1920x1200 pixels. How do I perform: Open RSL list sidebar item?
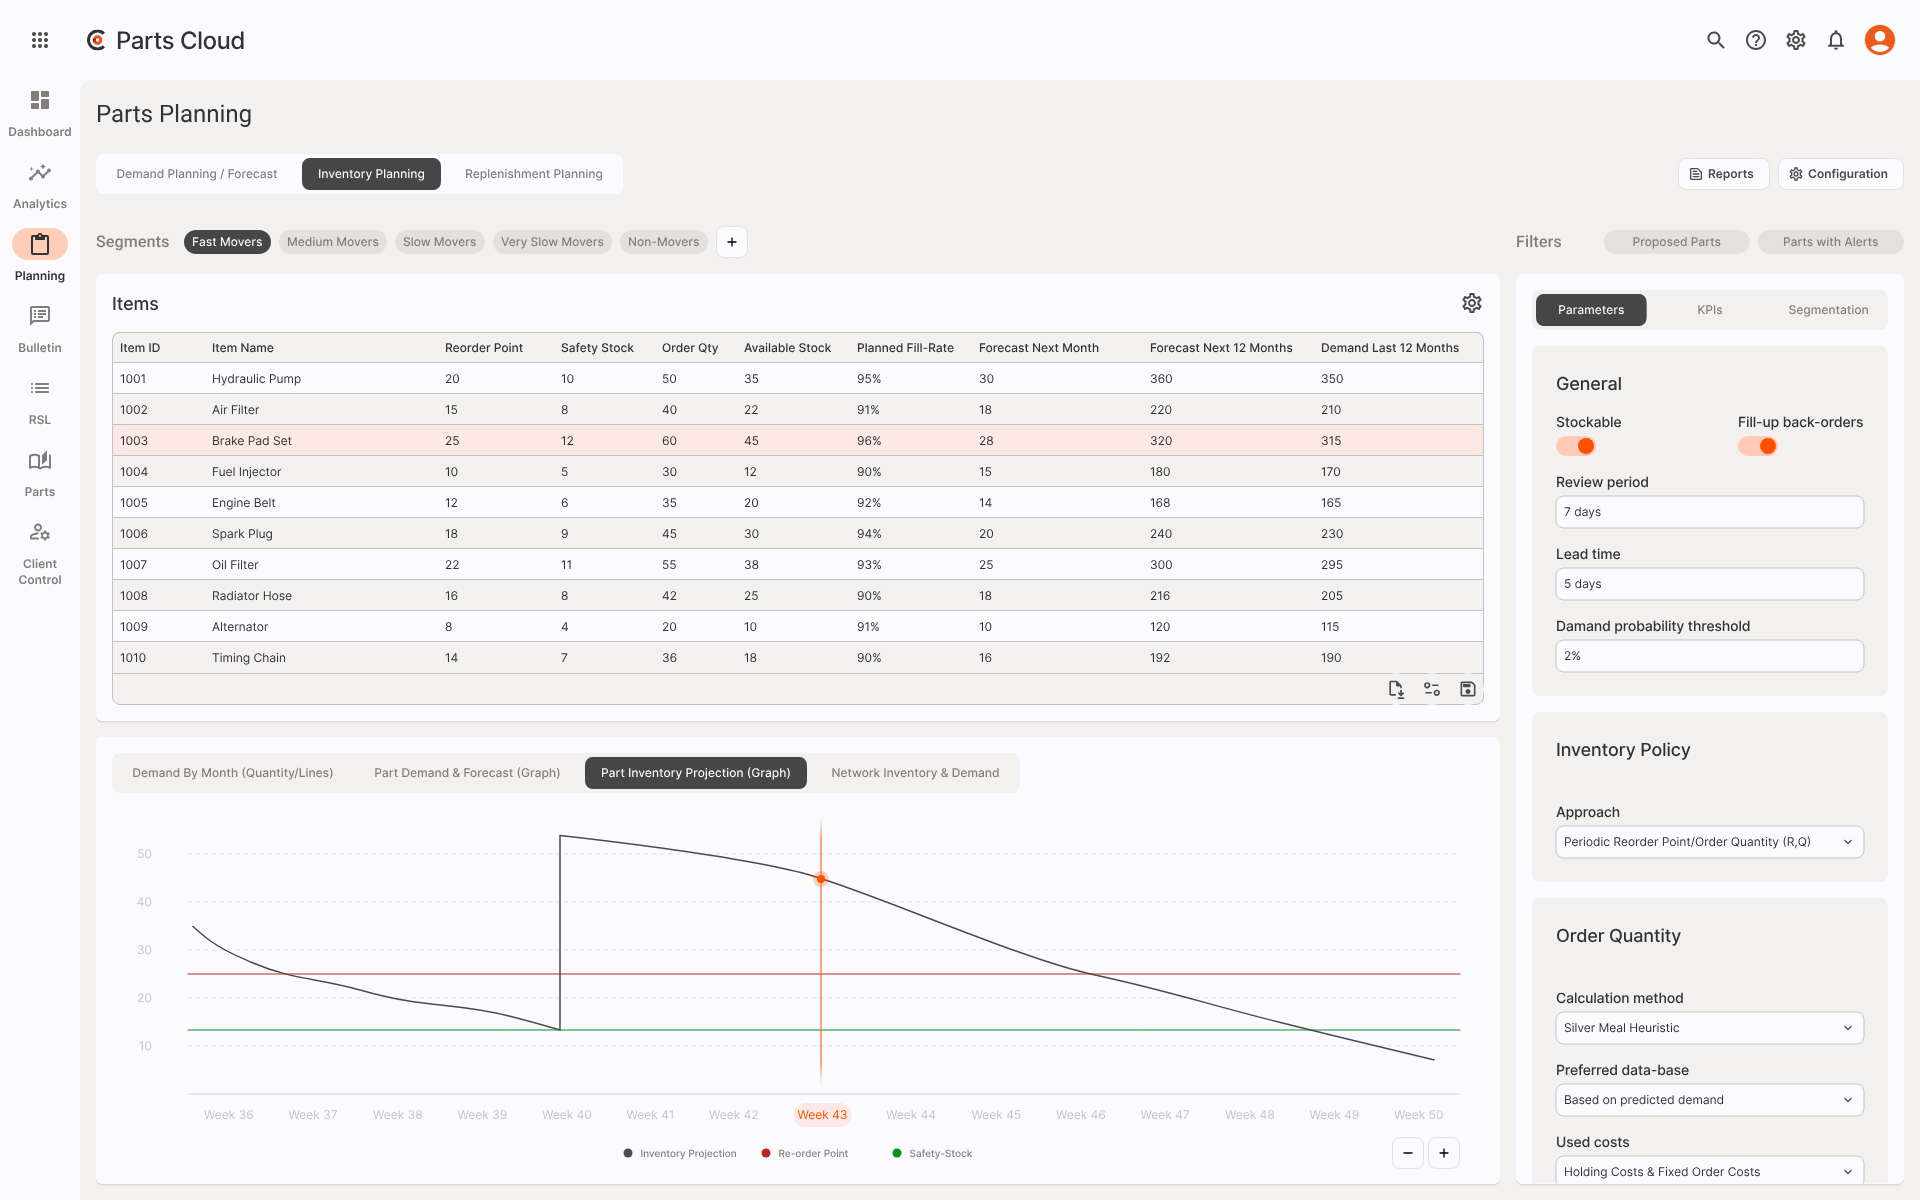coord(40,401)
